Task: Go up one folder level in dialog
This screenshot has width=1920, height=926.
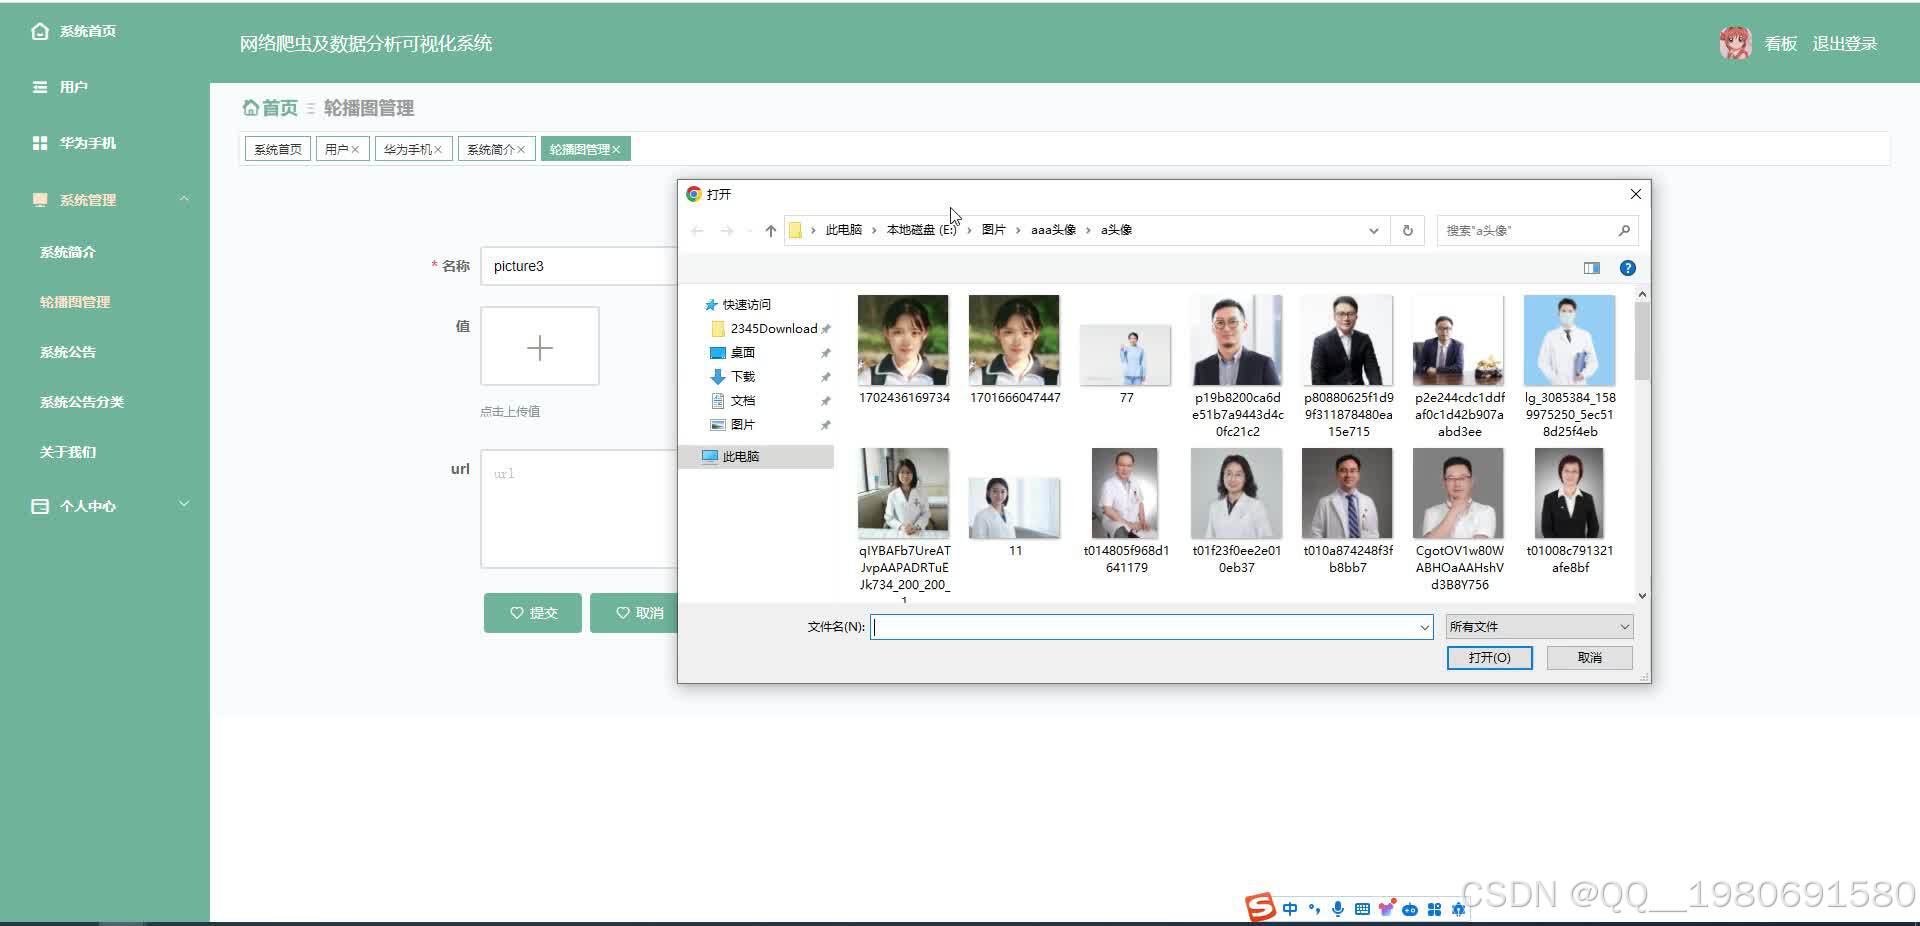Action: point(770,230)
